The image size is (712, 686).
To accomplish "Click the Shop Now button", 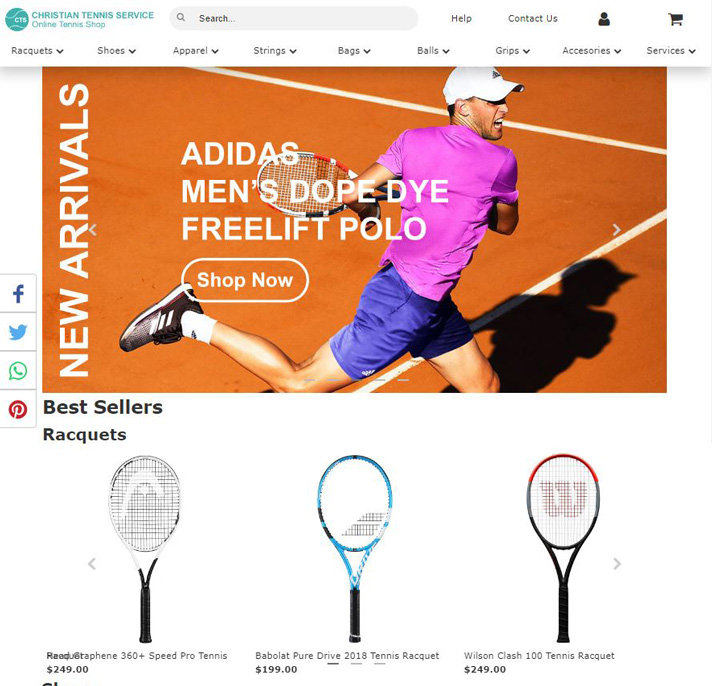I will 245,280.
